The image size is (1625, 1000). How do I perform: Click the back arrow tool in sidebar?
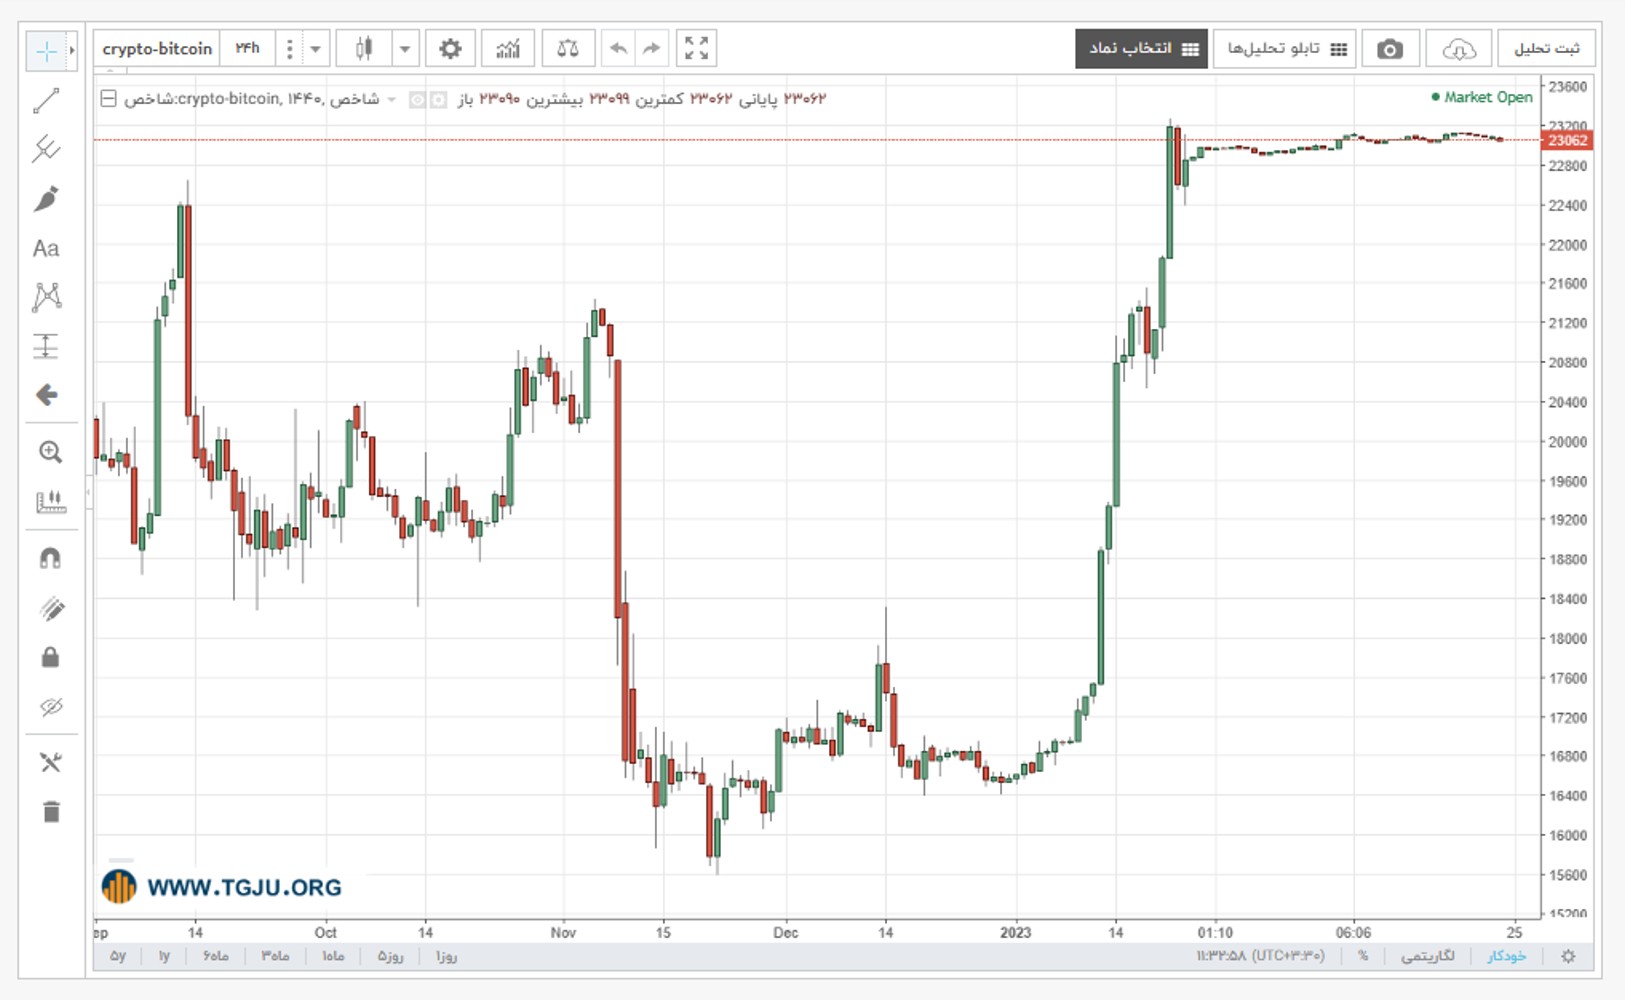(46, 395)
